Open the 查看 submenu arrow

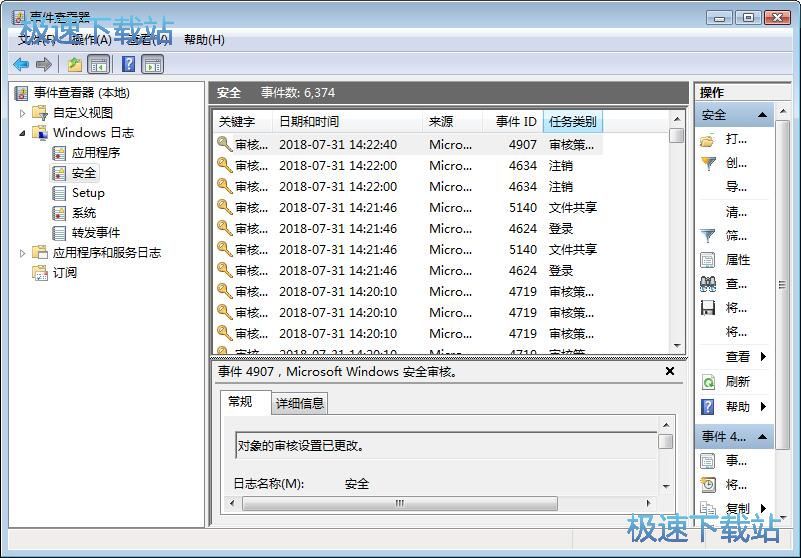click(x=763, y=357)
